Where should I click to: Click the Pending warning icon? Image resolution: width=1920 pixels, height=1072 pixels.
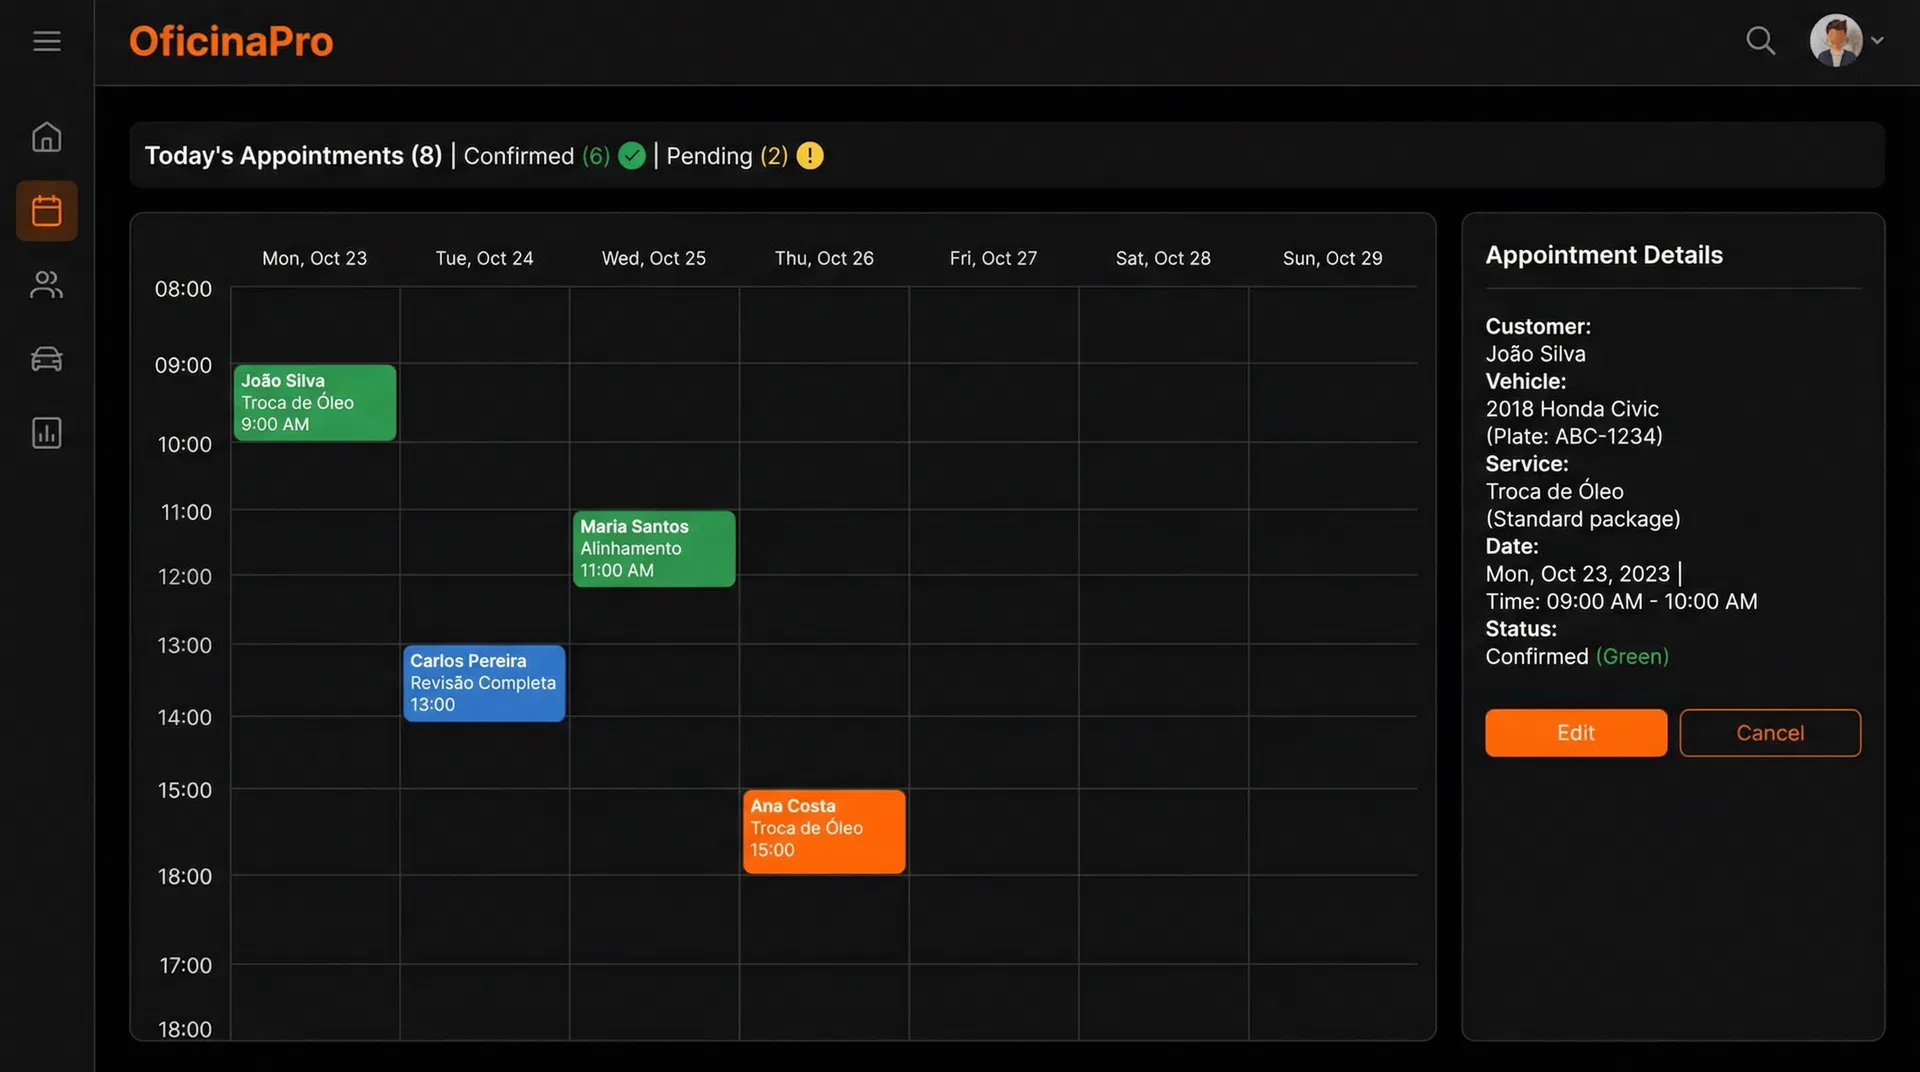810,156
